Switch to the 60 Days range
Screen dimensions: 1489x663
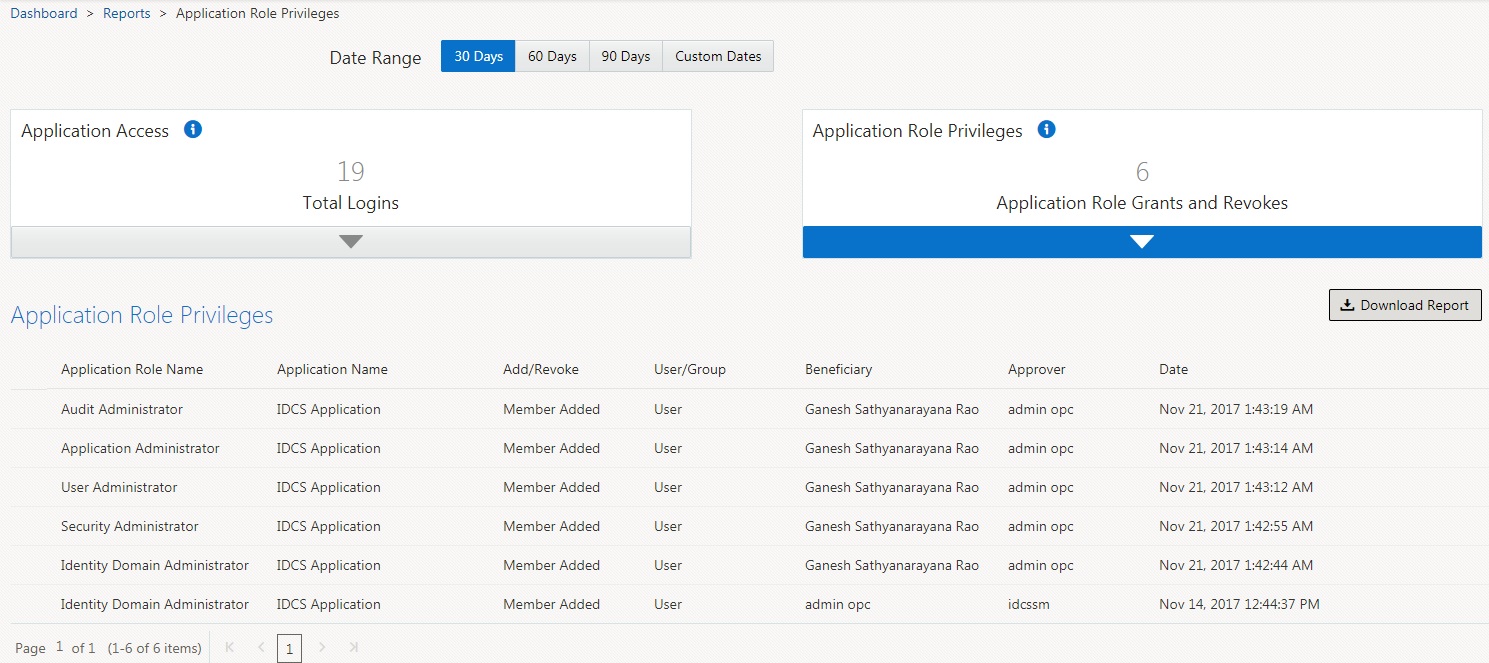552,56
